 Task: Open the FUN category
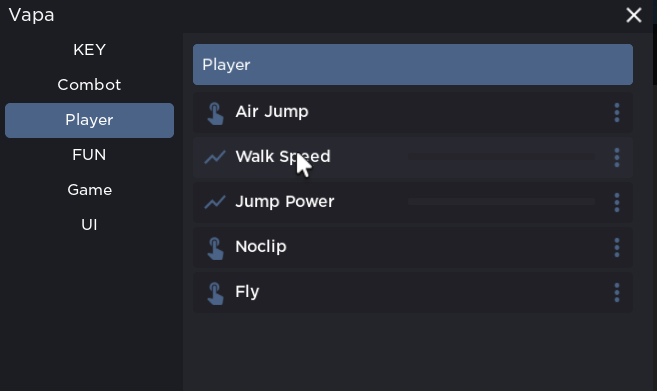pos(89,155)
